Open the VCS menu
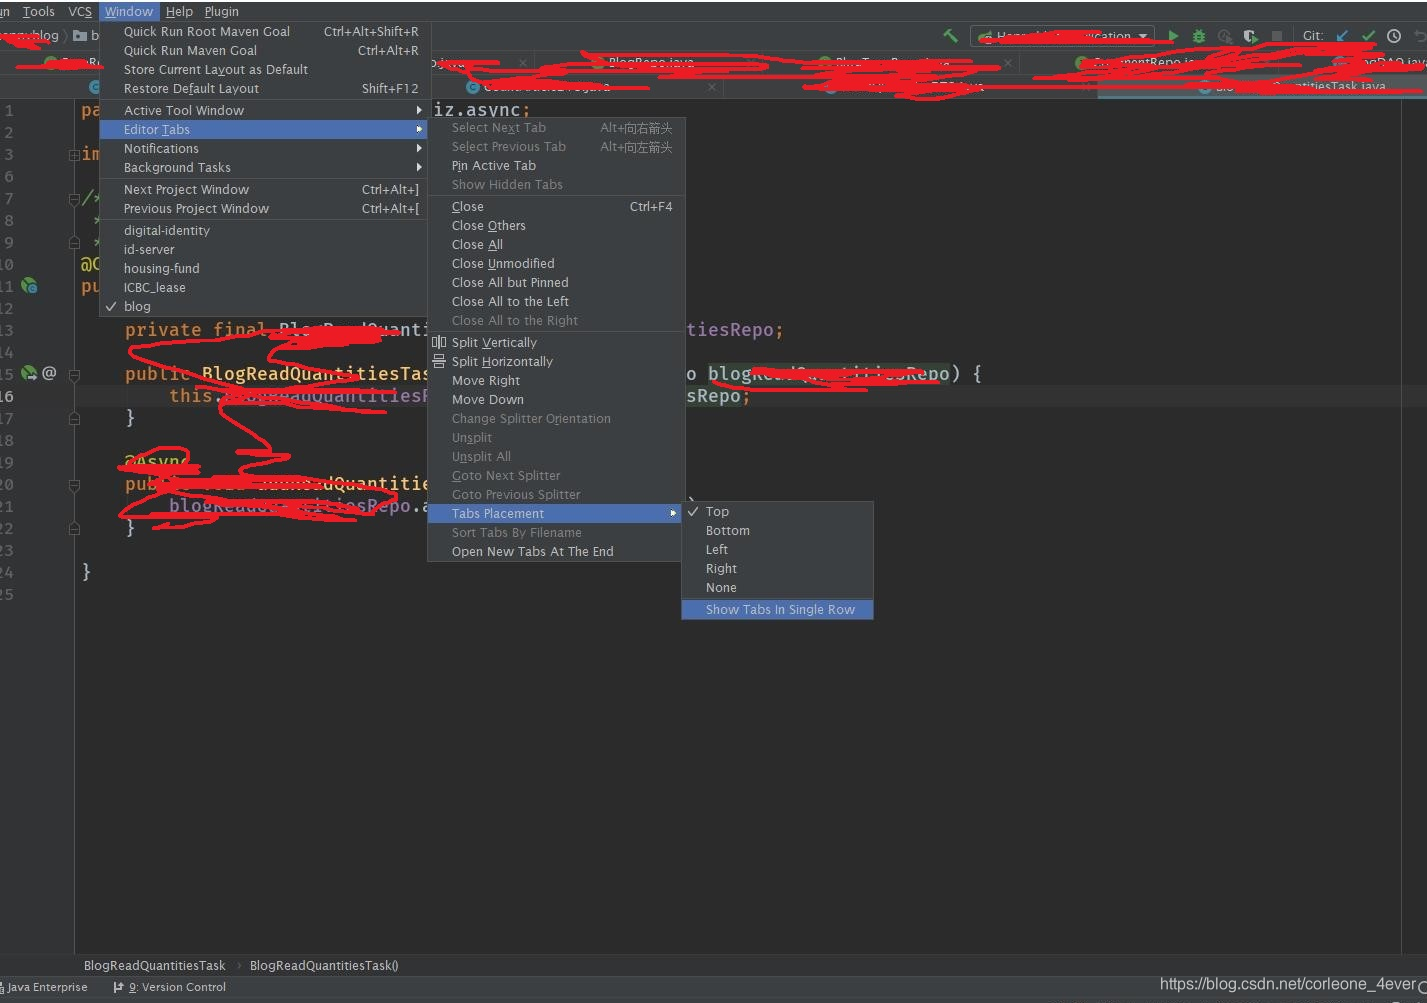 [x=80, y=11]
